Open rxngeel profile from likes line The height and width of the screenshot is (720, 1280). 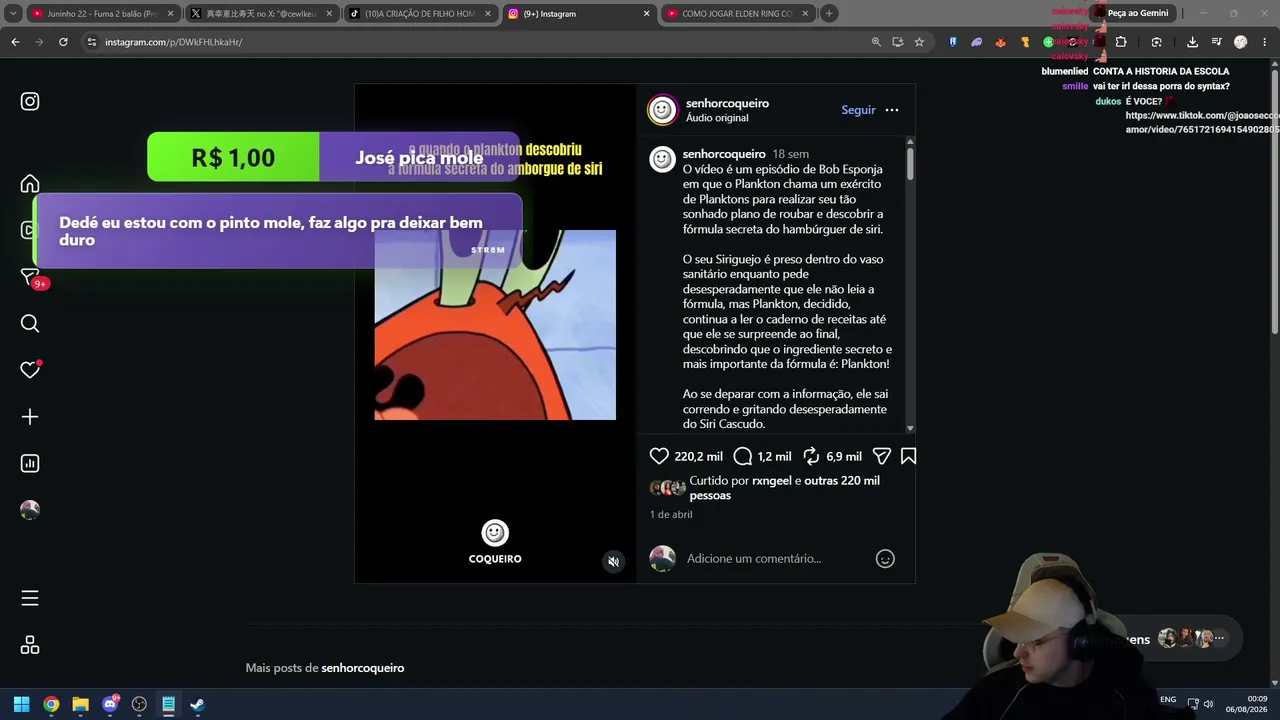[771, 481]
